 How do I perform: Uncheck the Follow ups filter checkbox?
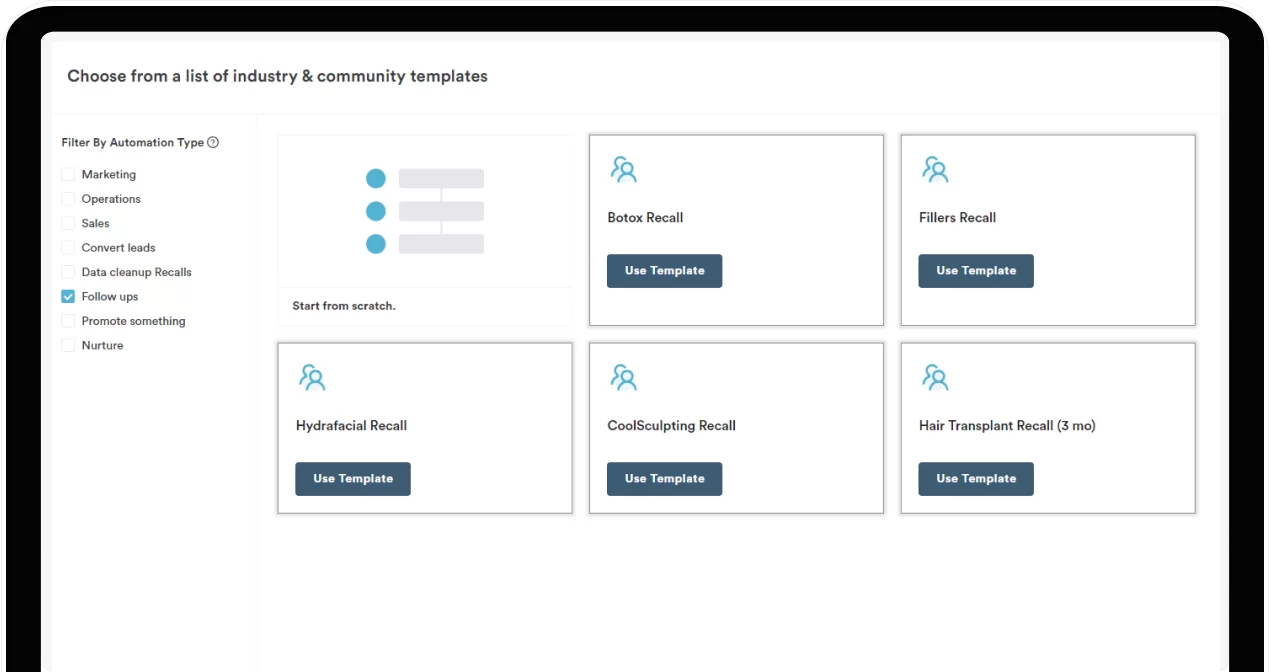pyautogui.click(x=68, y=297)
